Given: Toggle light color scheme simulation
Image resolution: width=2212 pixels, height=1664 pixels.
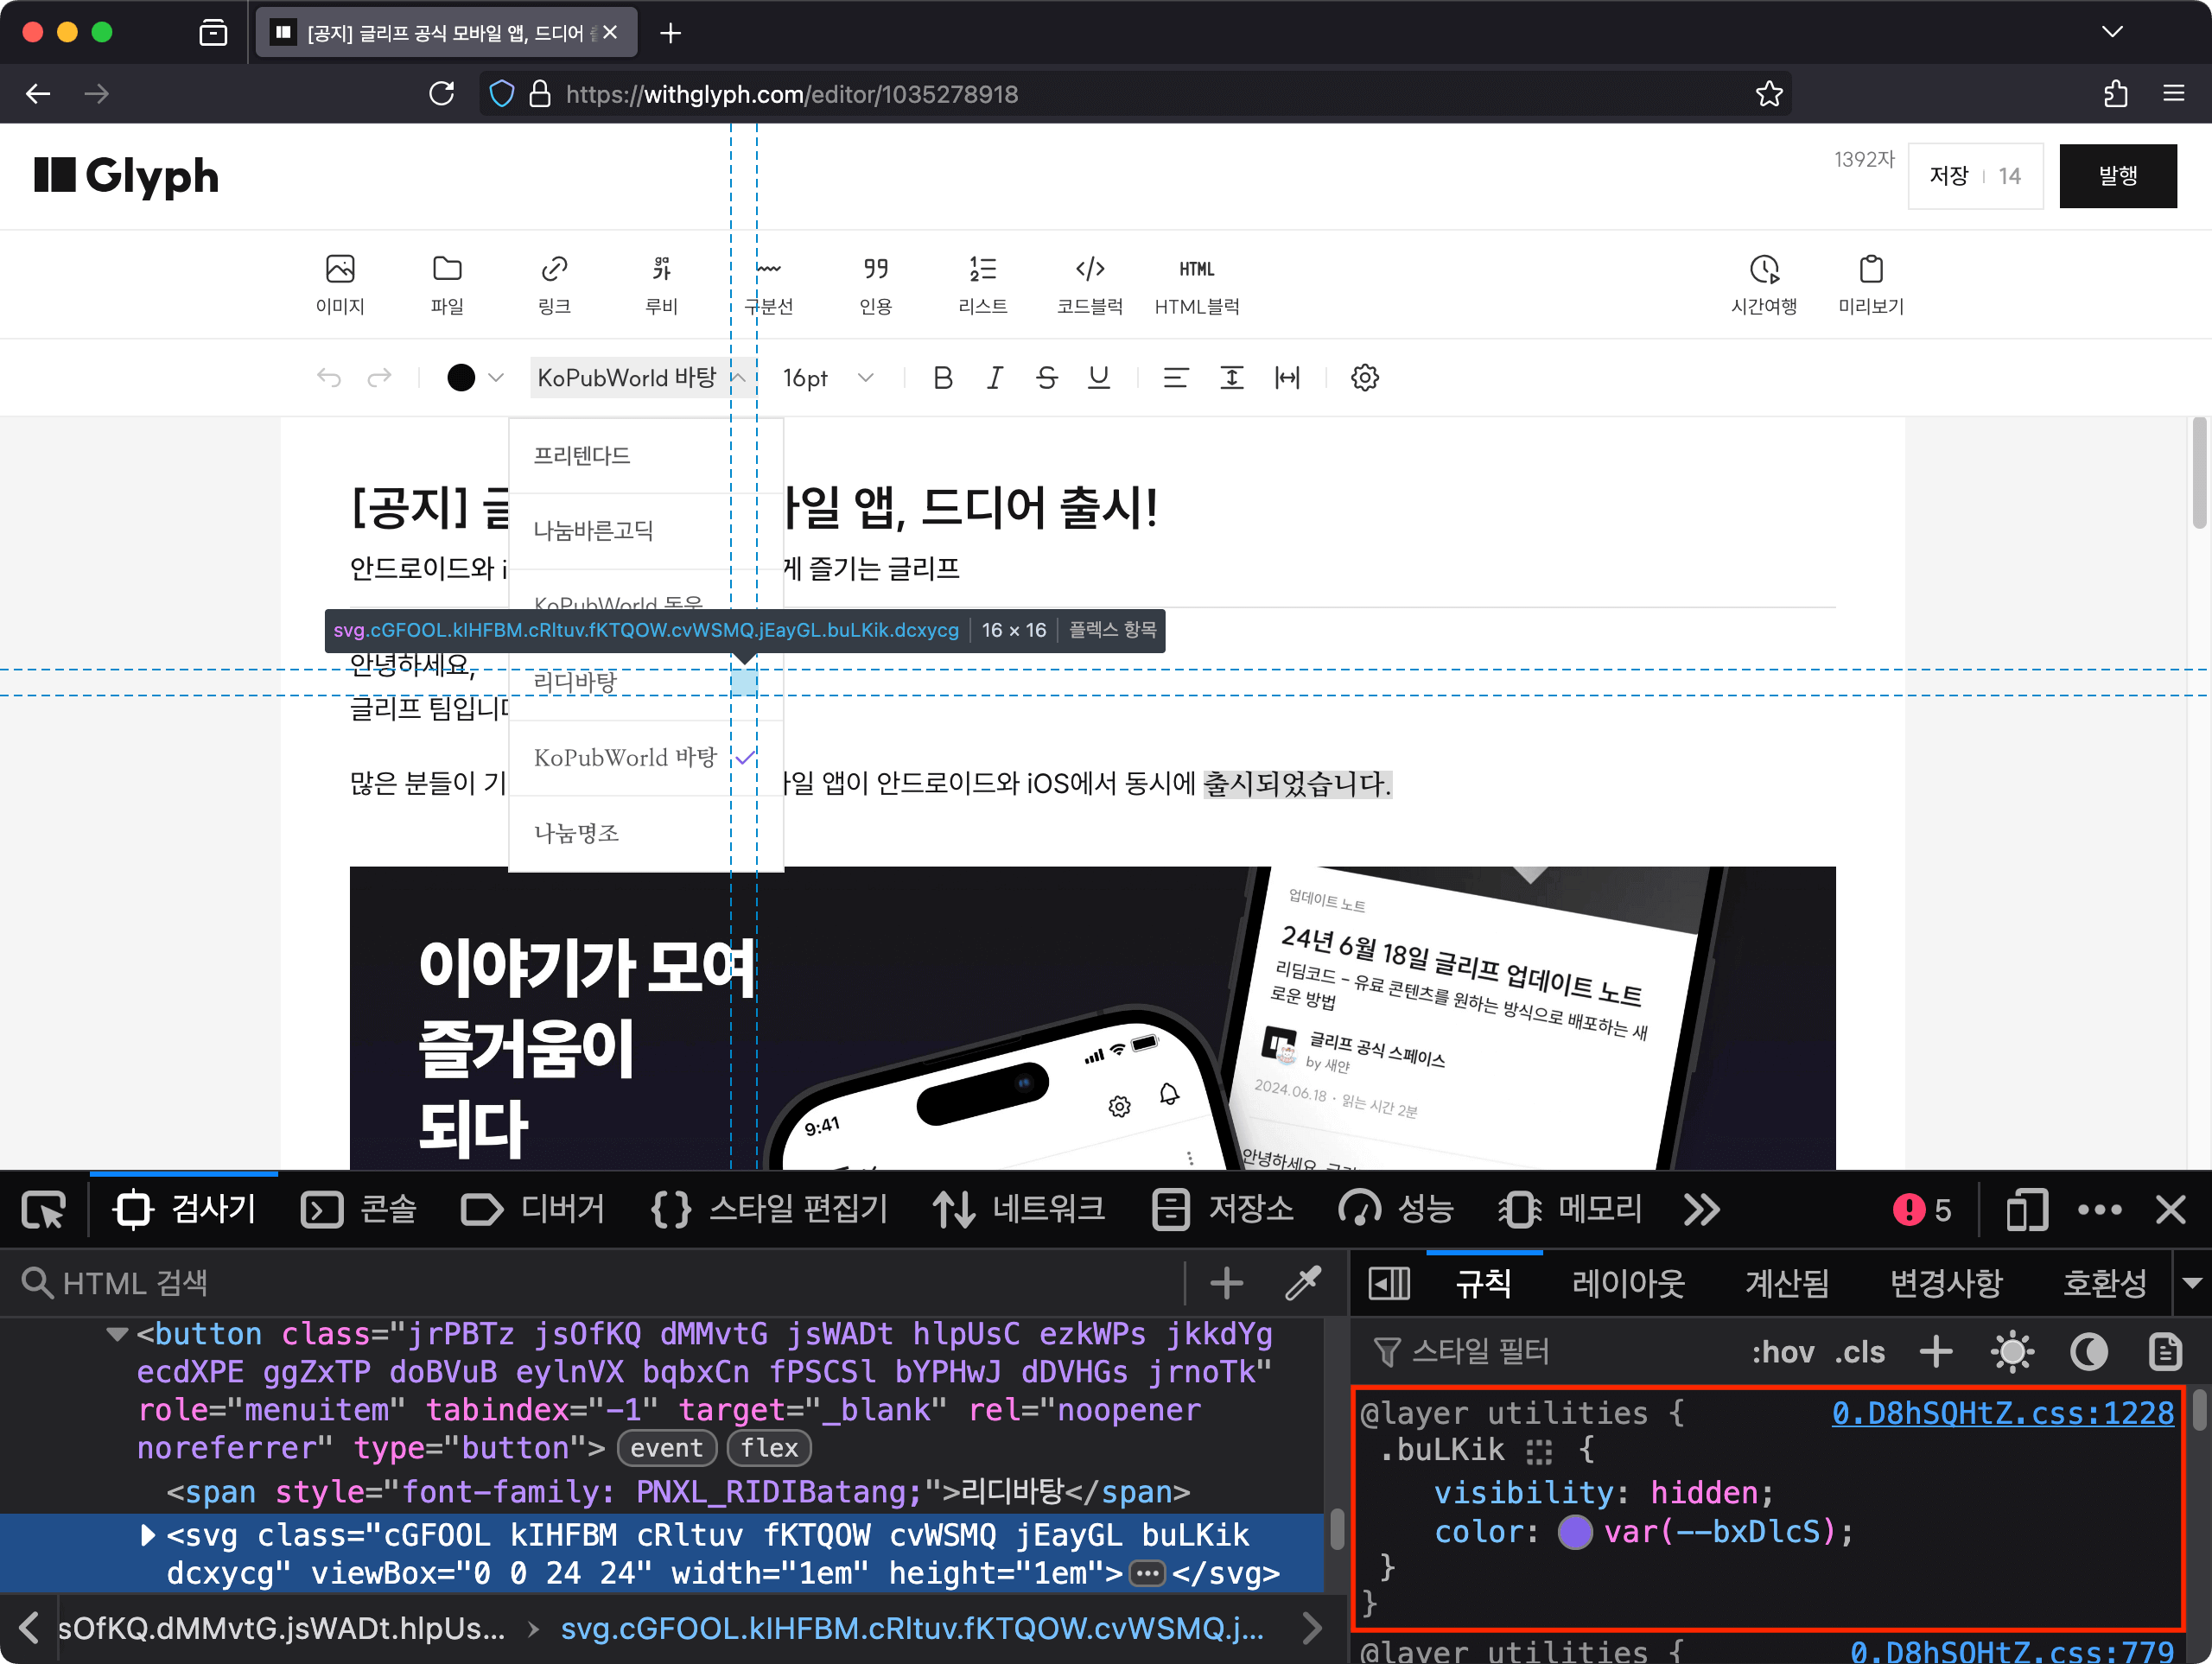Looking at the screenshot, I should click(2012, 1352).
